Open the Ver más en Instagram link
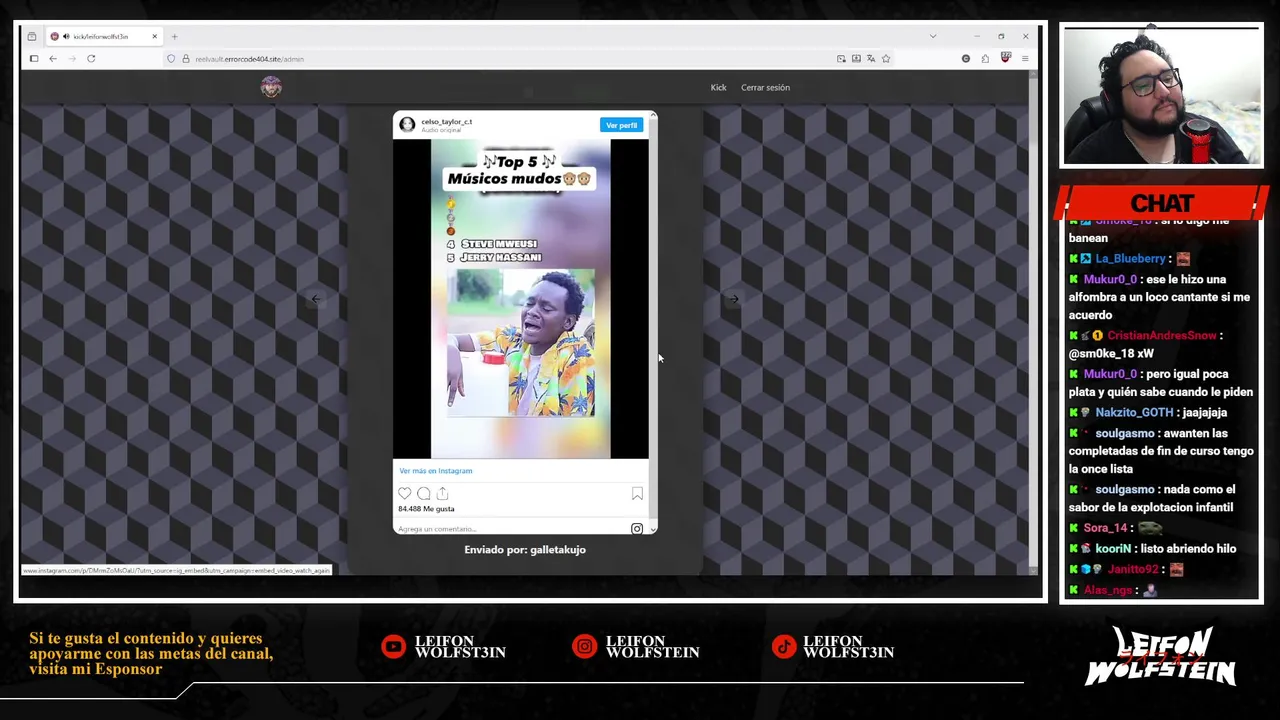 click(x=436, y=471)
